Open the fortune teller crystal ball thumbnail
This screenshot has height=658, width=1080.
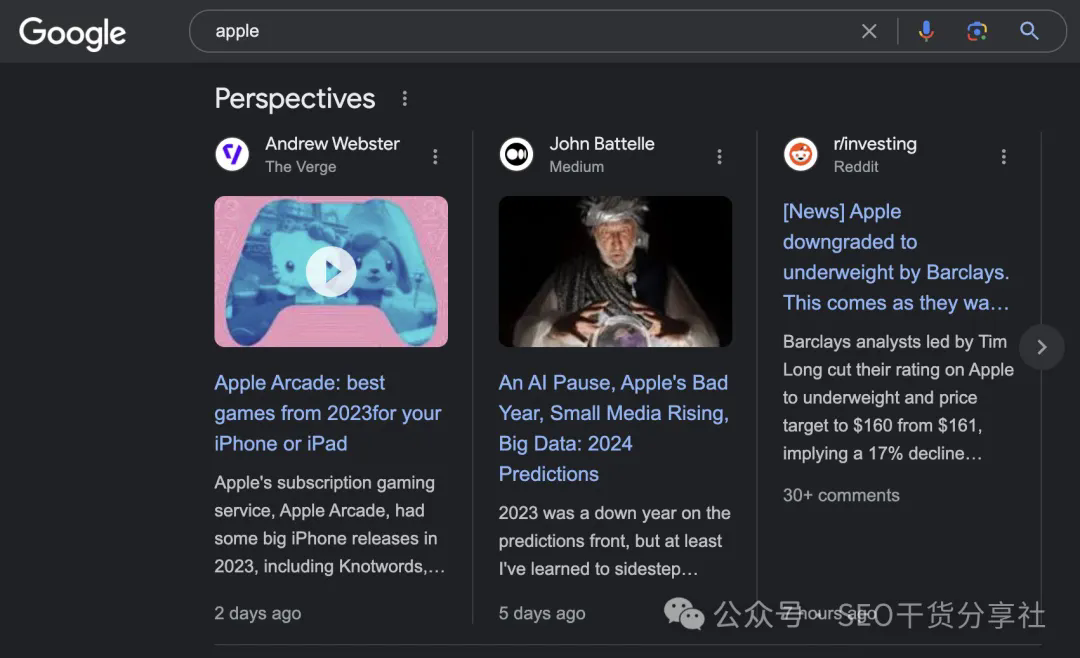[x=615, y=271]
